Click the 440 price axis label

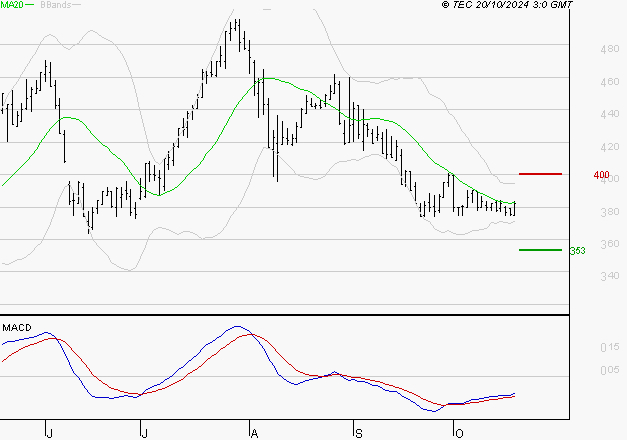(609, 114)
